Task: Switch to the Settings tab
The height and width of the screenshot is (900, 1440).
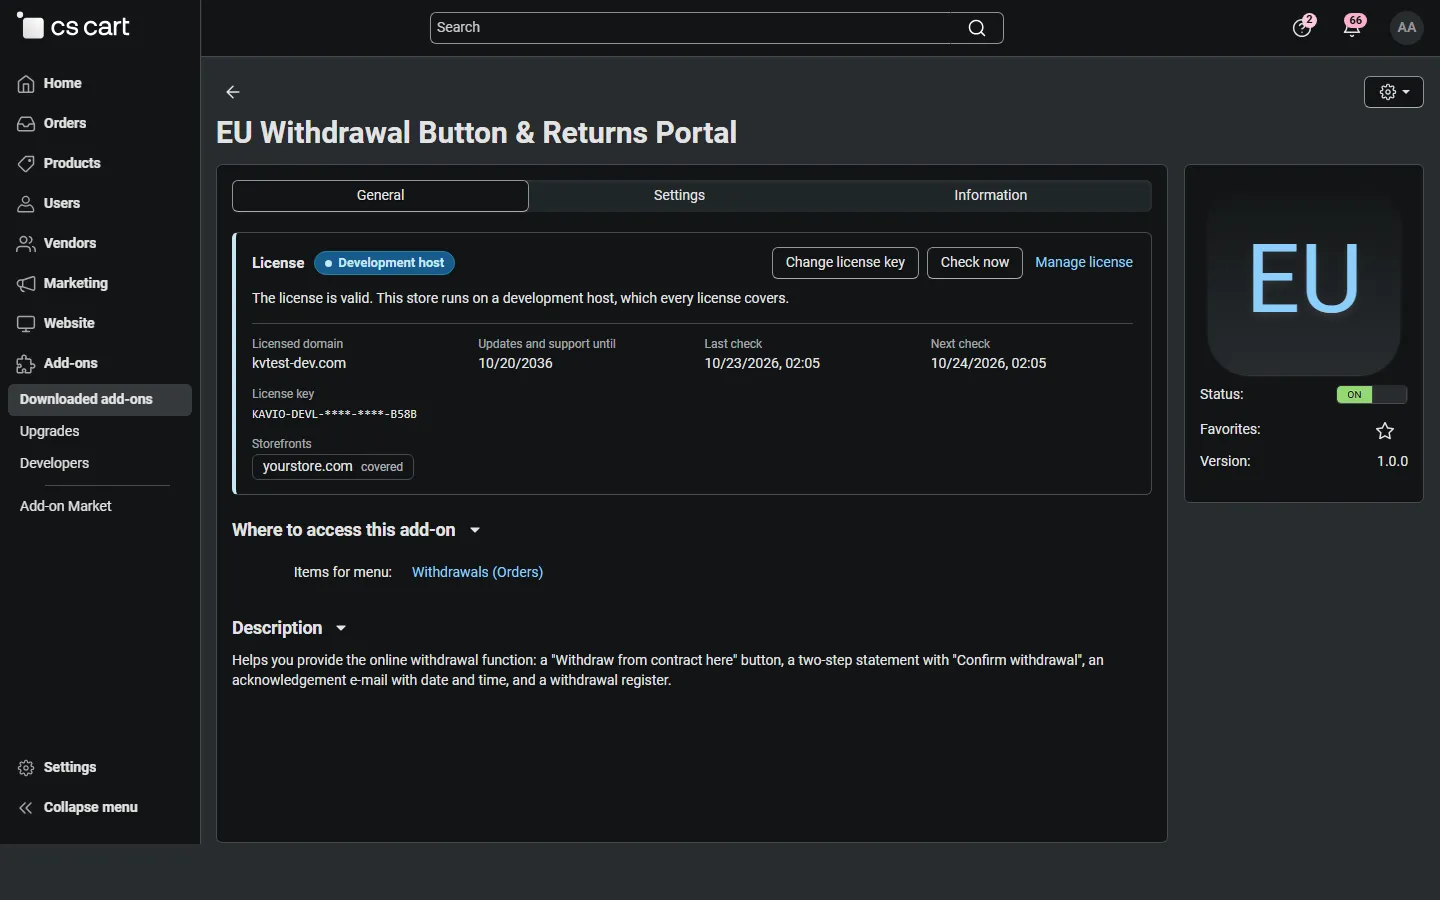Action: pyautogui.click(x=680, y=196)
